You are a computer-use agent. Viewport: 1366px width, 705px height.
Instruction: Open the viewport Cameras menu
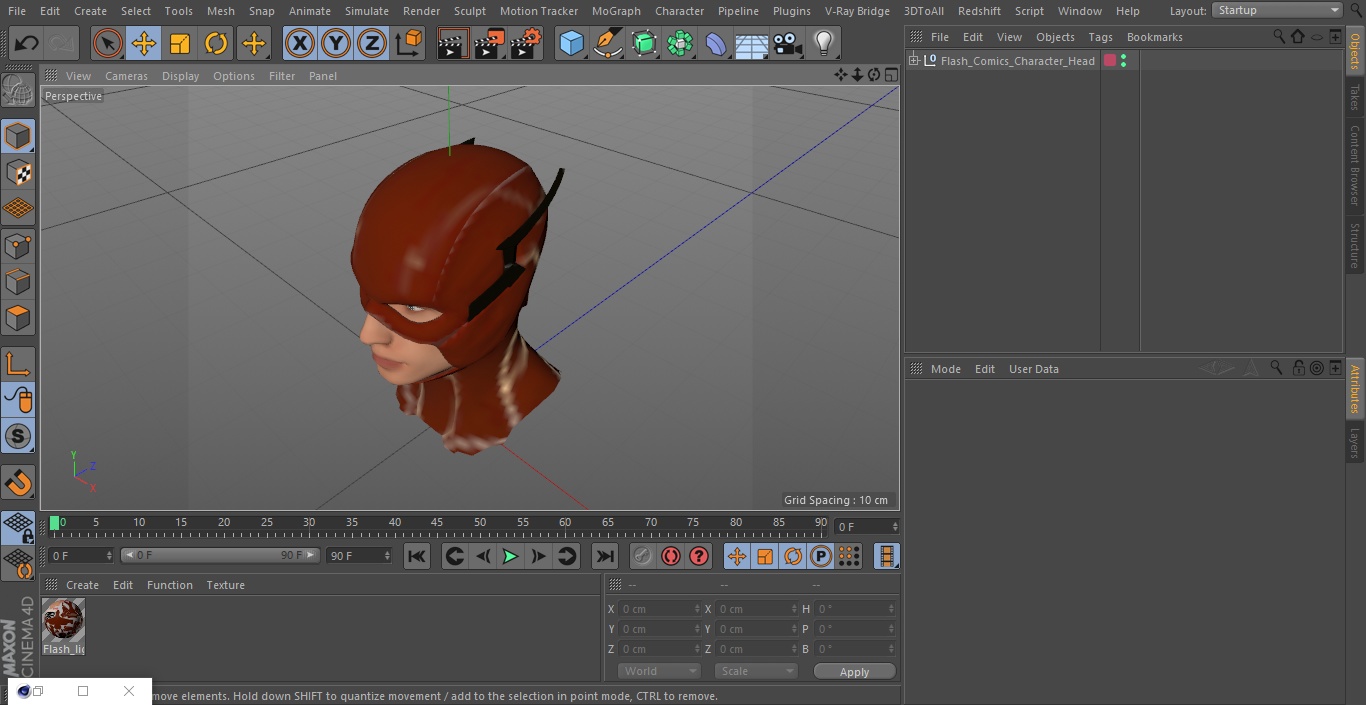point(126,76)
